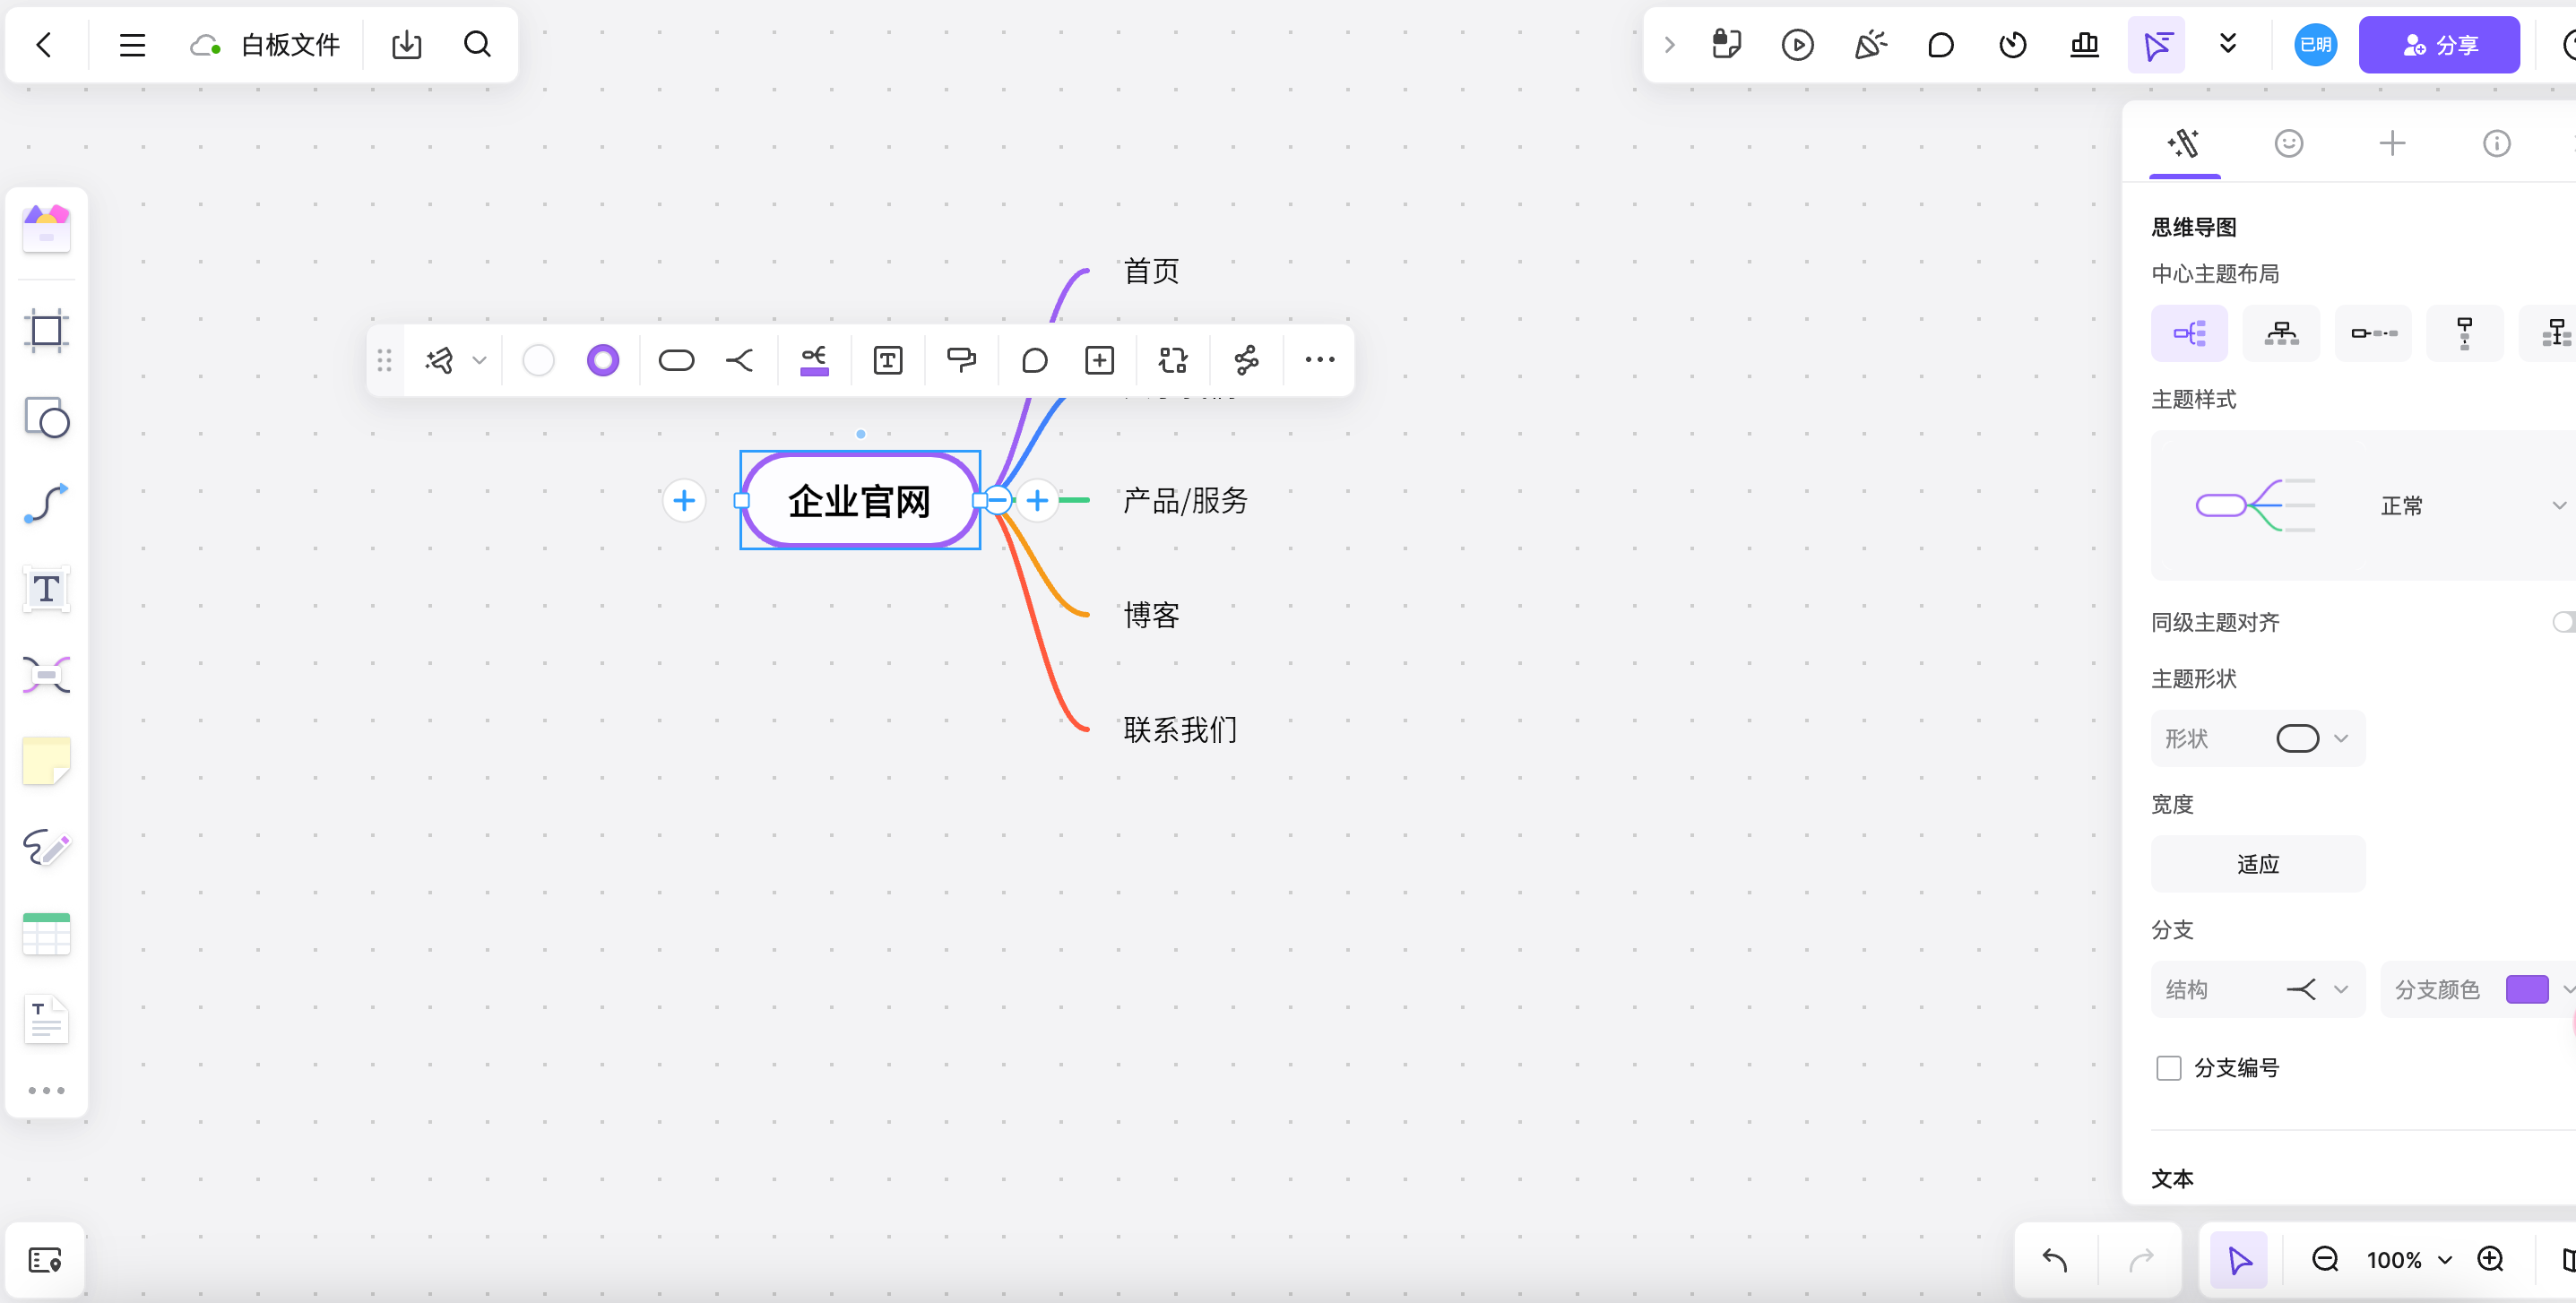Image resolution: width=2576 pixels, height=1303 pixels.
Task: Click the 适应 width button
Action: [2258, 864]
